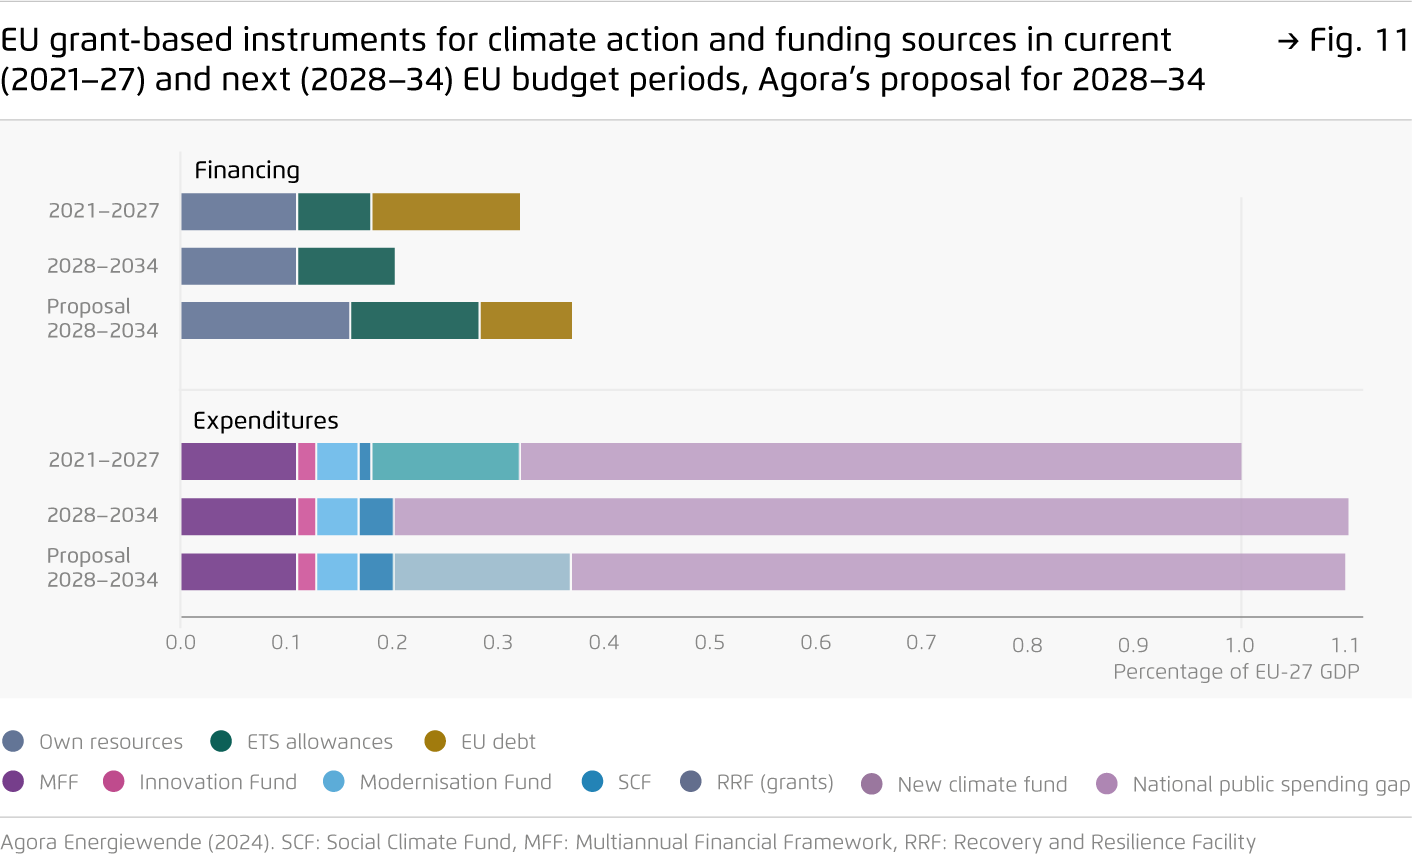Screen dimensions: 1413x867
Task: Click the 'Expenditures' section heading
Action: [266, 420]
